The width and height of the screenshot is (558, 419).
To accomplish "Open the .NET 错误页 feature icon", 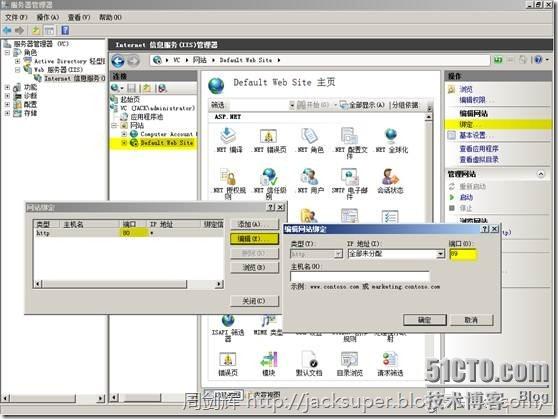I will click(269, 140).
